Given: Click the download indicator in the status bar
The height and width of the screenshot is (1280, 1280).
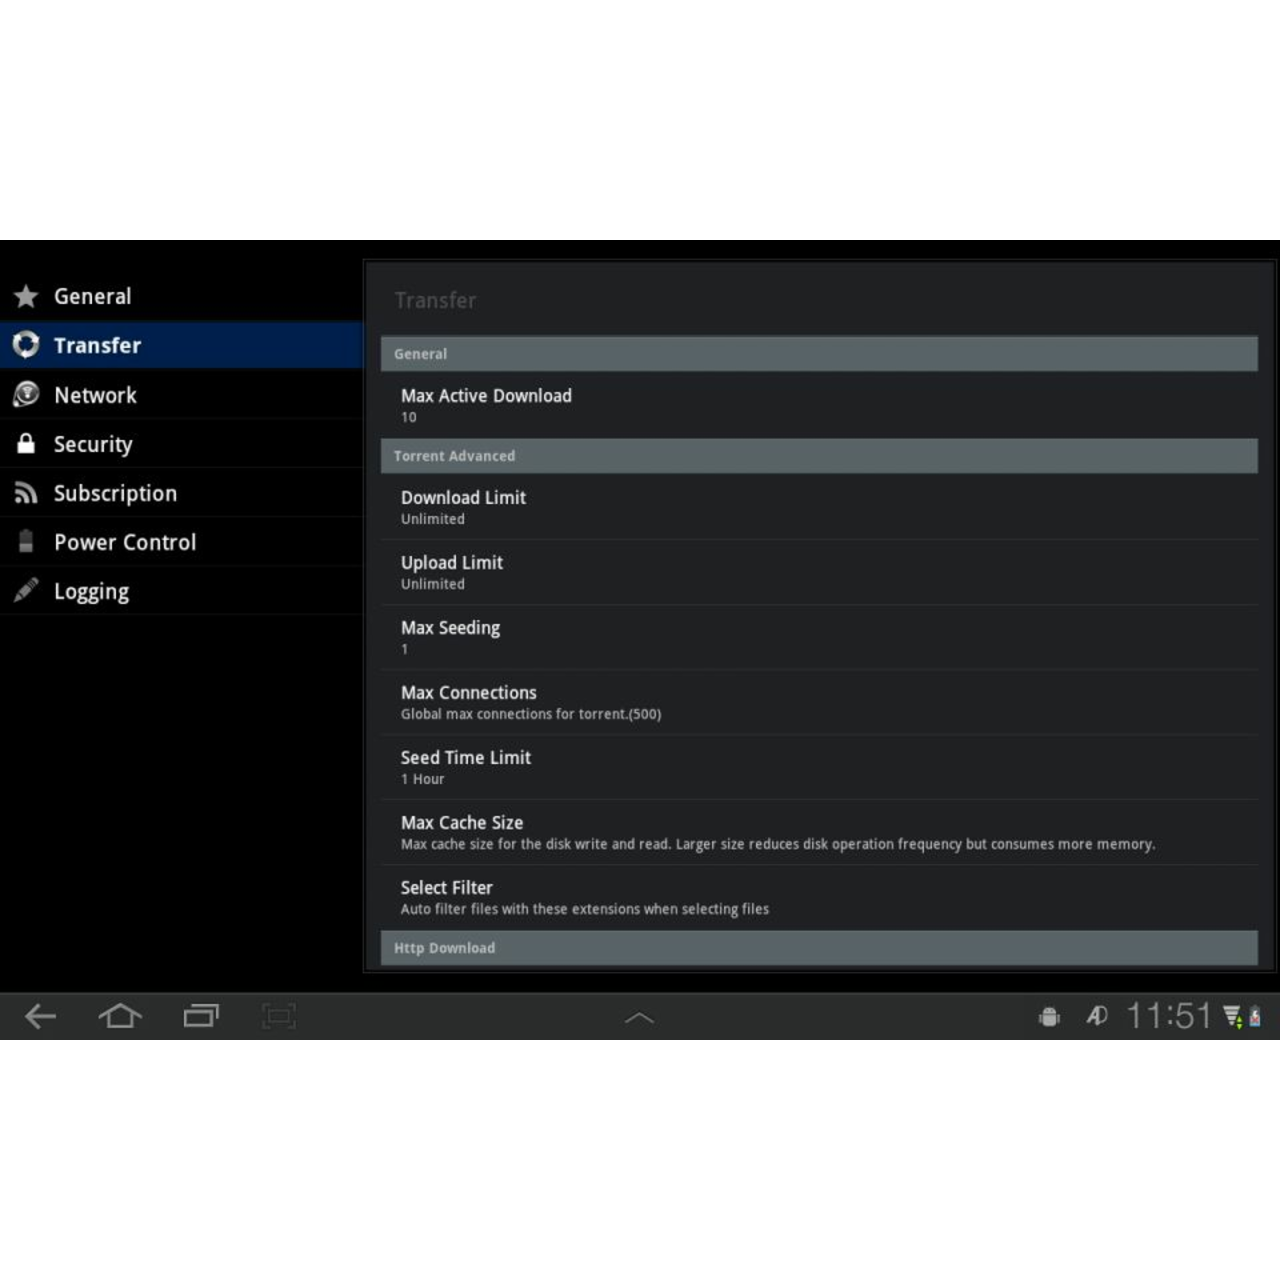Looking at the screenshot, I should [1230, 1016].
